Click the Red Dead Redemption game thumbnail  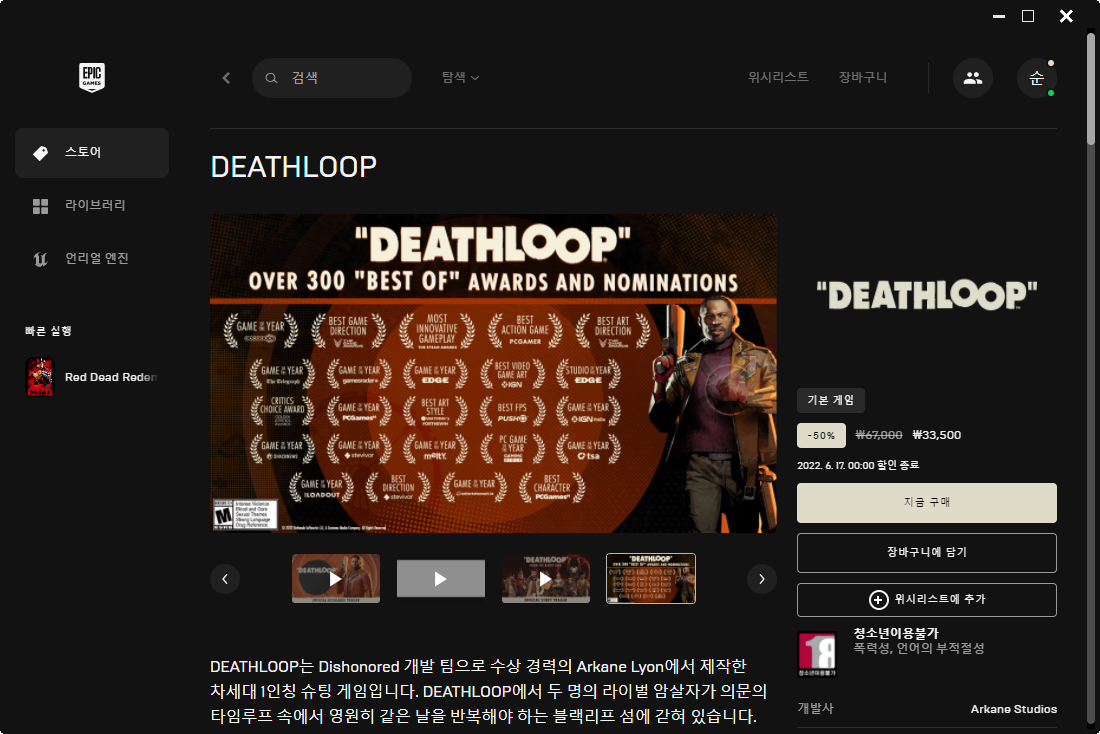click(40, 377)
